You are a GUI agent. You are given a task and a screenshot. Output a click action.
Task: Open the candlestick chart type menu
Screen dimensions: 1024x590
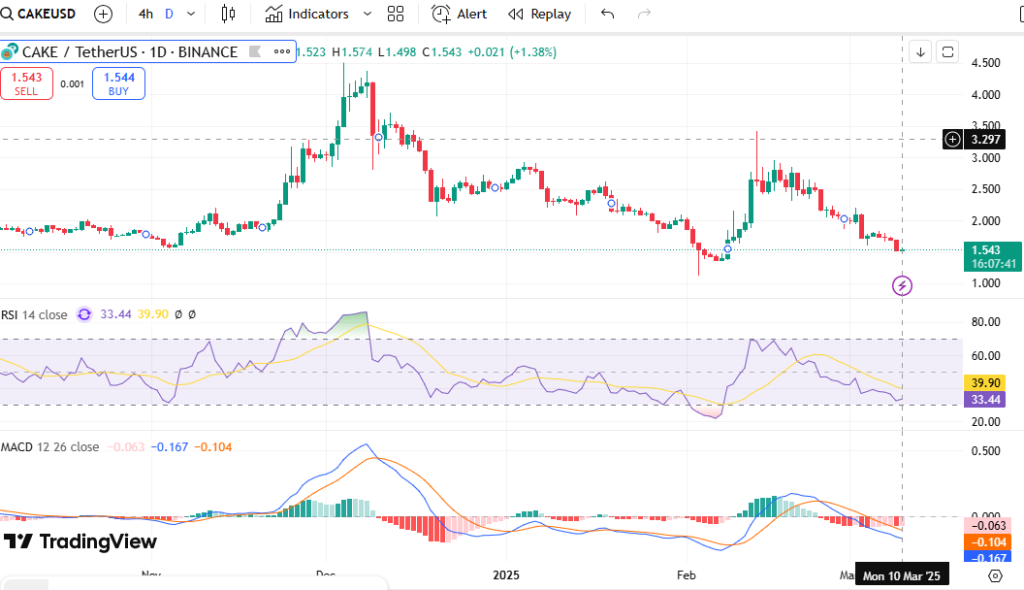pyautogui.click(x=228, y=14)
